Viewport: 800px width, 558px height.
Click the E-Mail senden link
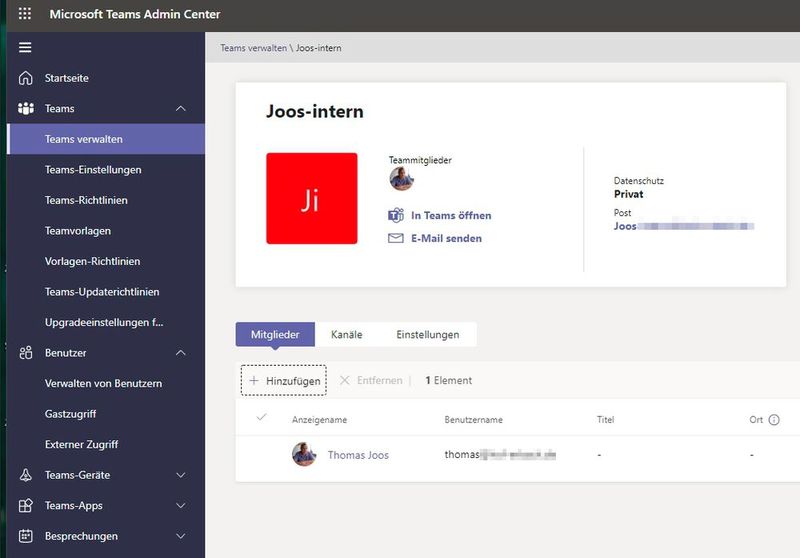pos(446,238)
